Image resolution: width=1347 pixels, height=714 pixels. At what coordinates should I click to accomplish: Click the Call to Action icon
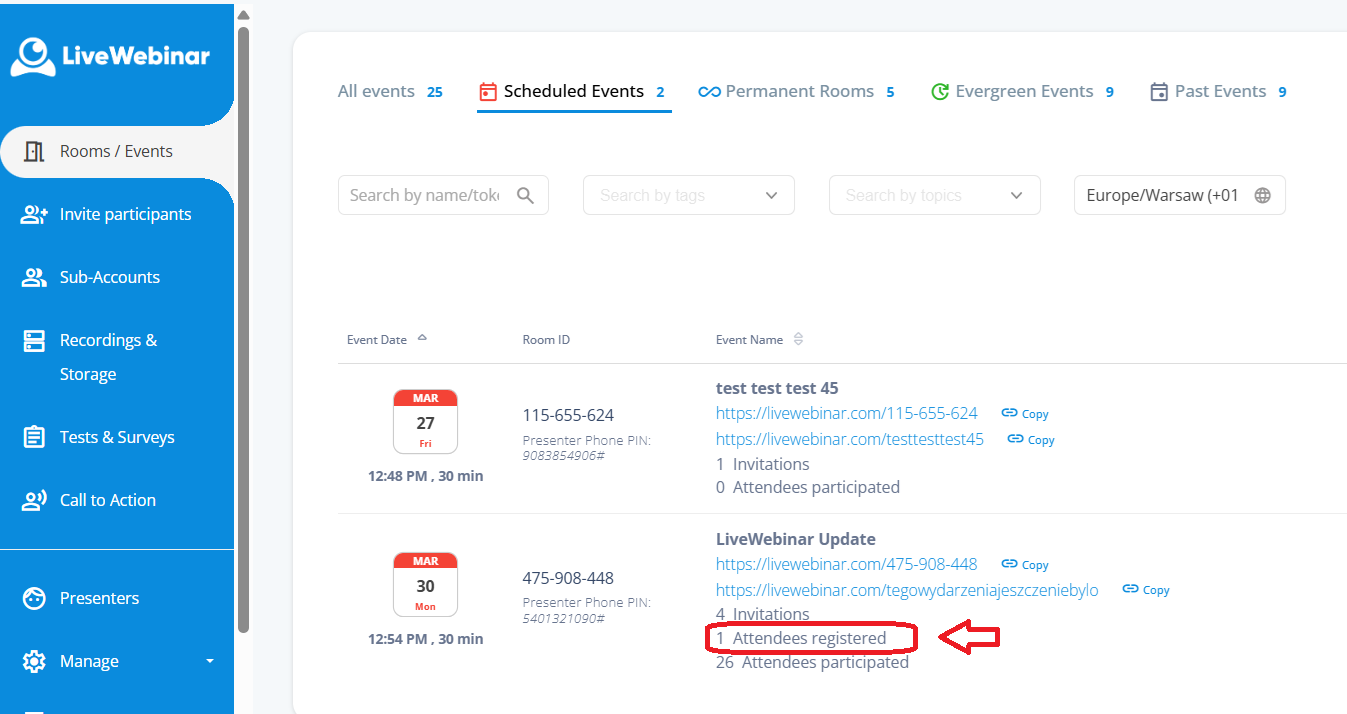coord(34,500)
